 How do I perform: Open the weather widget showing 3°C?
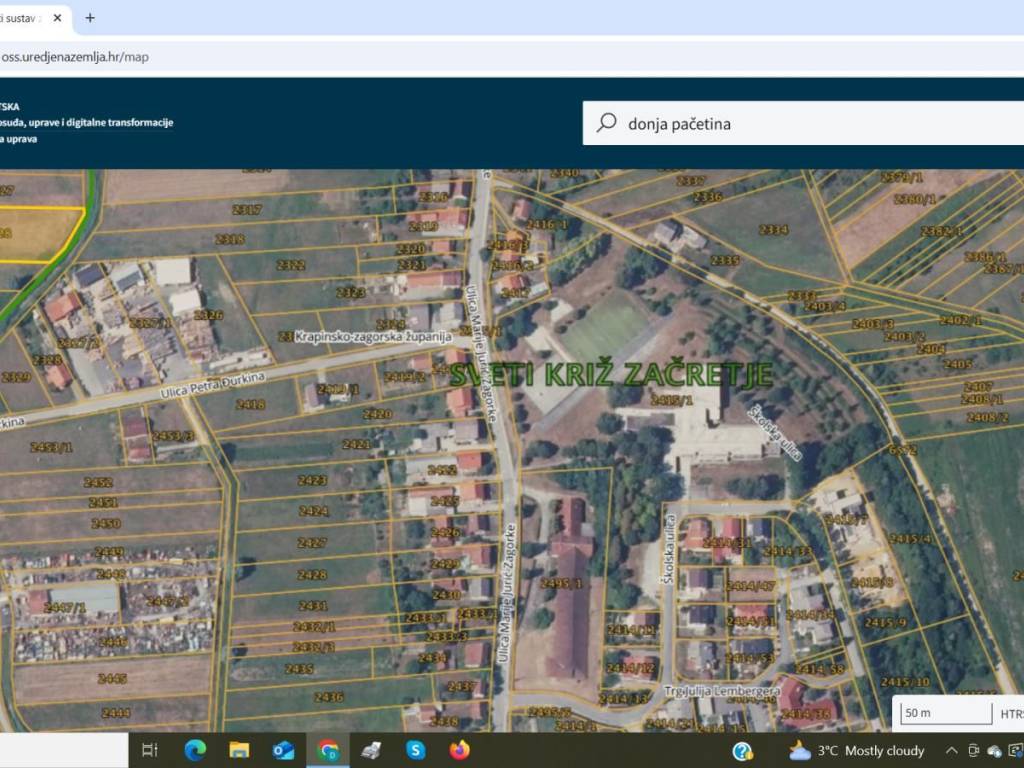[x=856, y=751]
